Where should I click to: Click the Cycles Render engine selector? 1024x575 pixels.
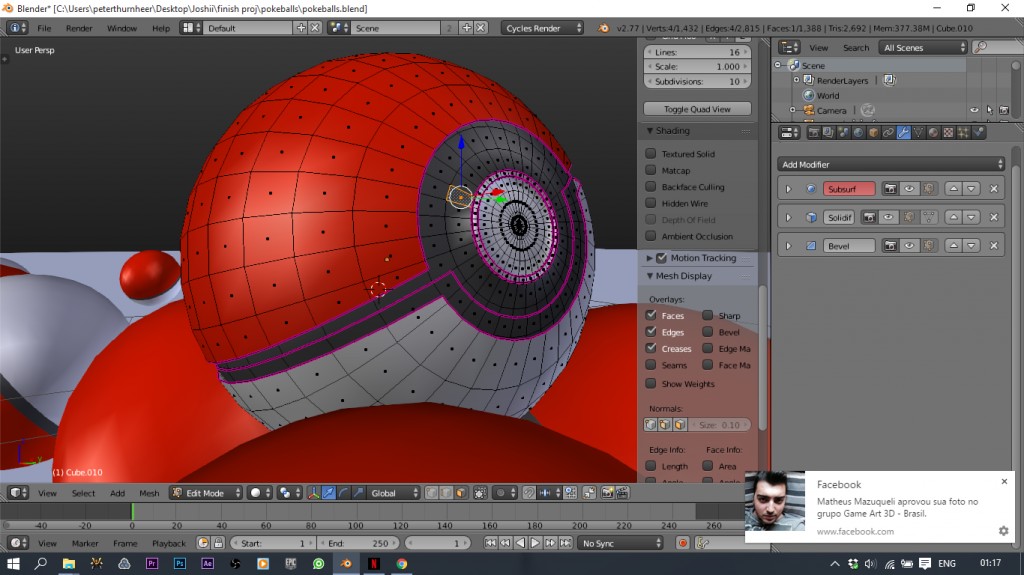[x=543, y=28]
